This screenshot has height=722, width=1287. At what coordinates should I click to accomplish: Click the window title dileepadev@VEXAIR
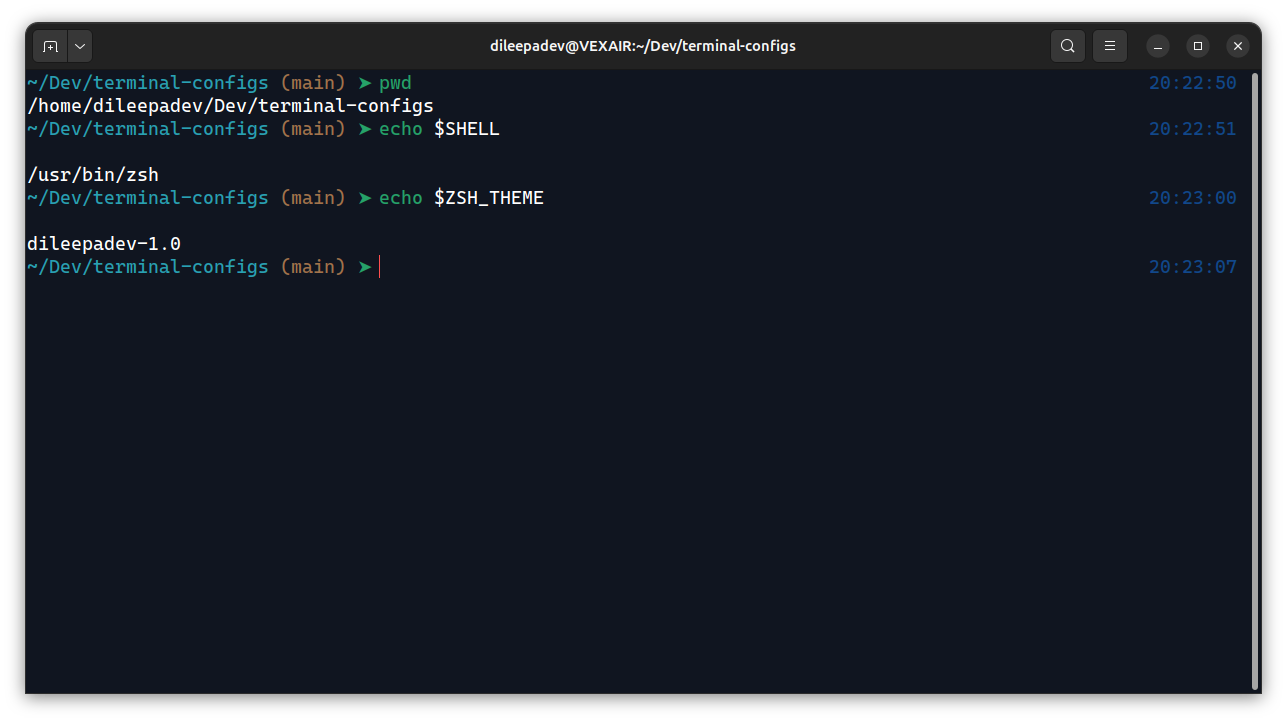[643, 46]
